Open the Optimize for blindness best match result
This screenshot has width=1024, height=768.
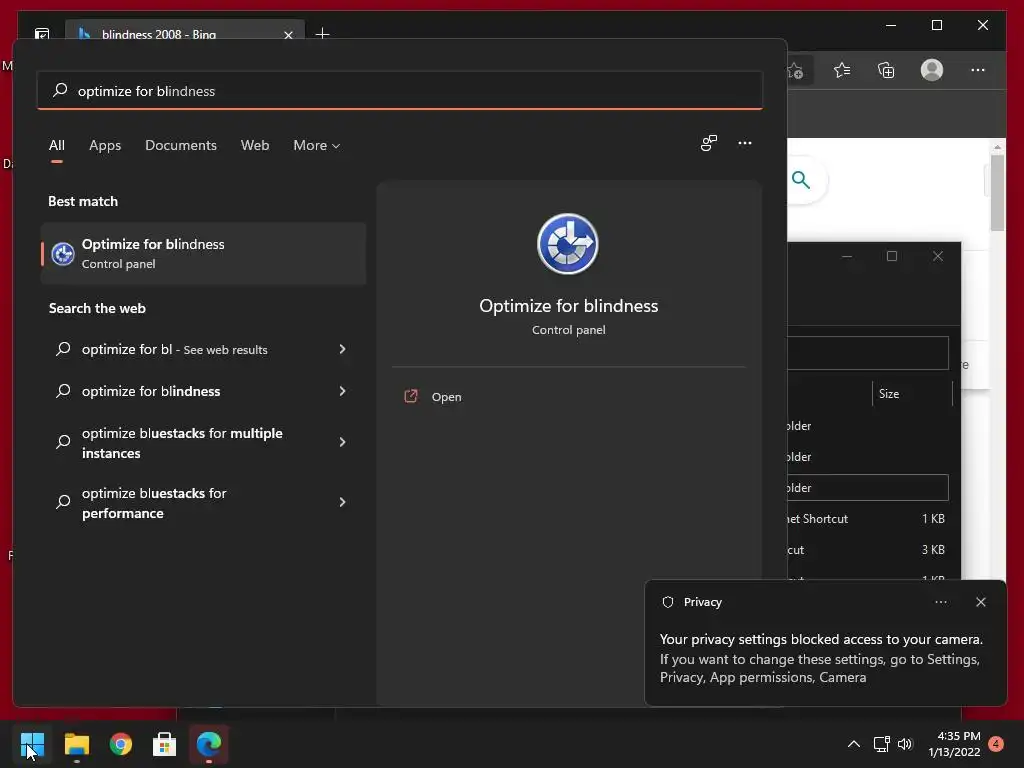(x=203, y=253)
